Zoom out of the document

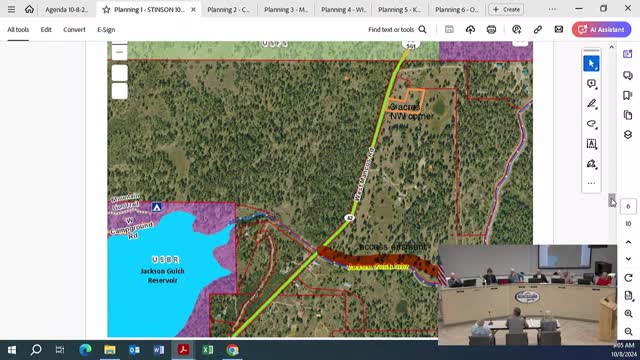(628, 331)
